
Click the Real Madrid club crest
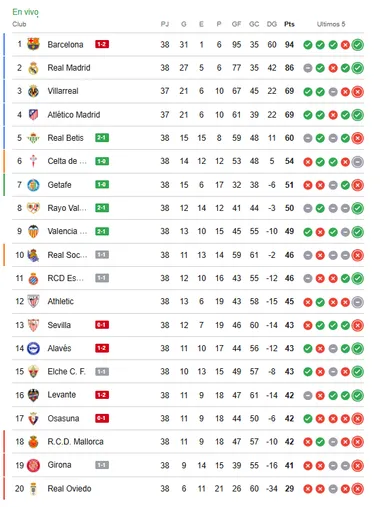33,68
